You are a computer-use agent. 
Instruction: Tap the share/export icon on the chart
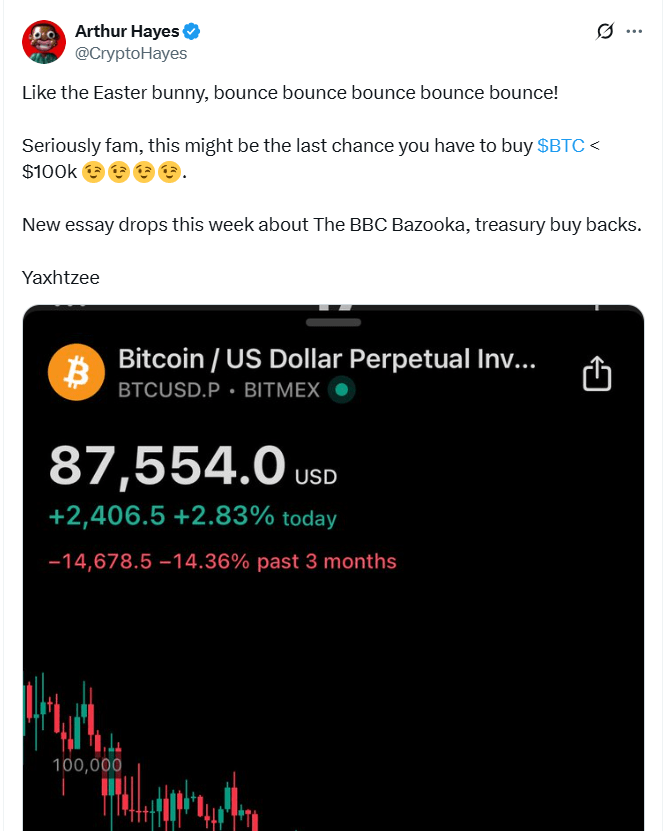(x=596, y=371)
